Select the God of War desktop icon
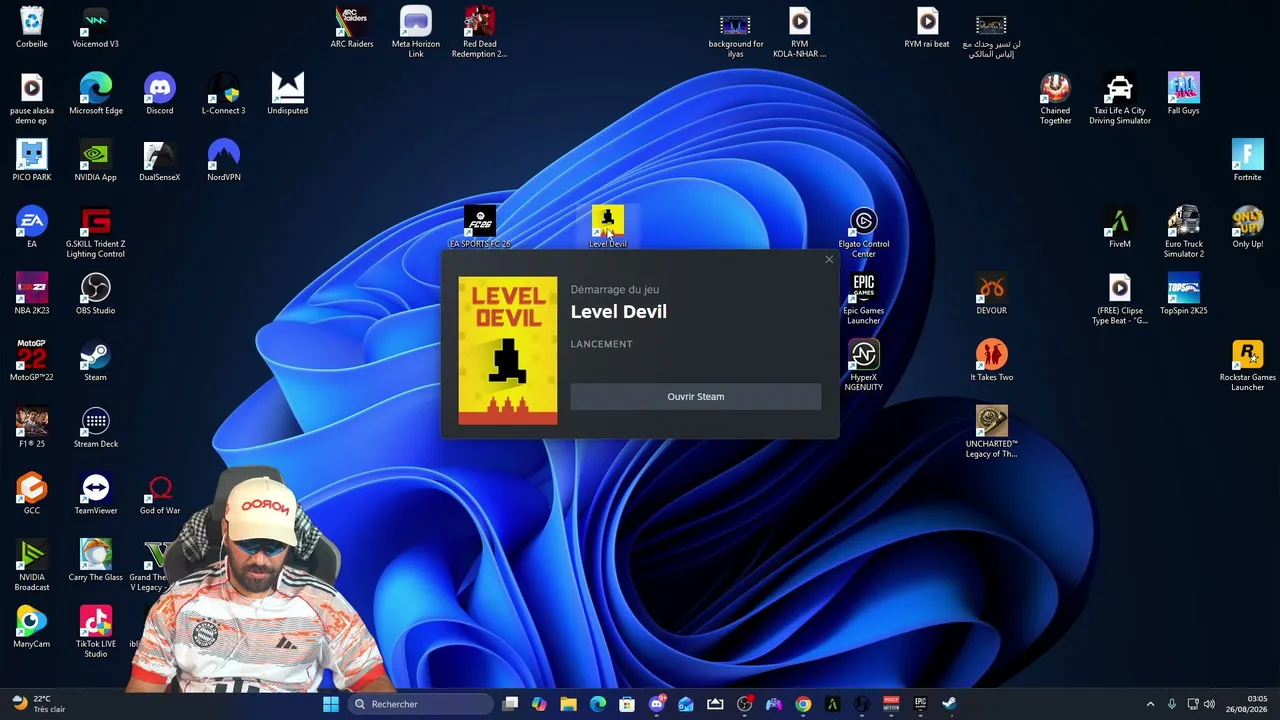Viewport: 1280px width, 720px height. [160, 494]
